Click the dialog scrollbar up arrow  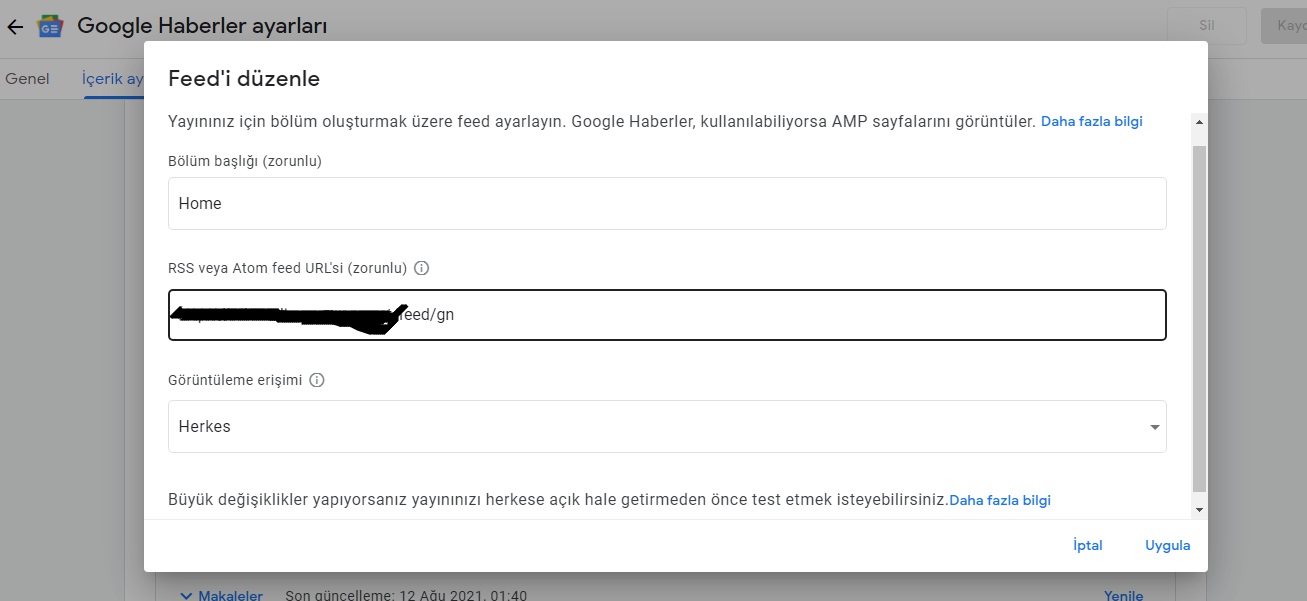click(1200, 122)
